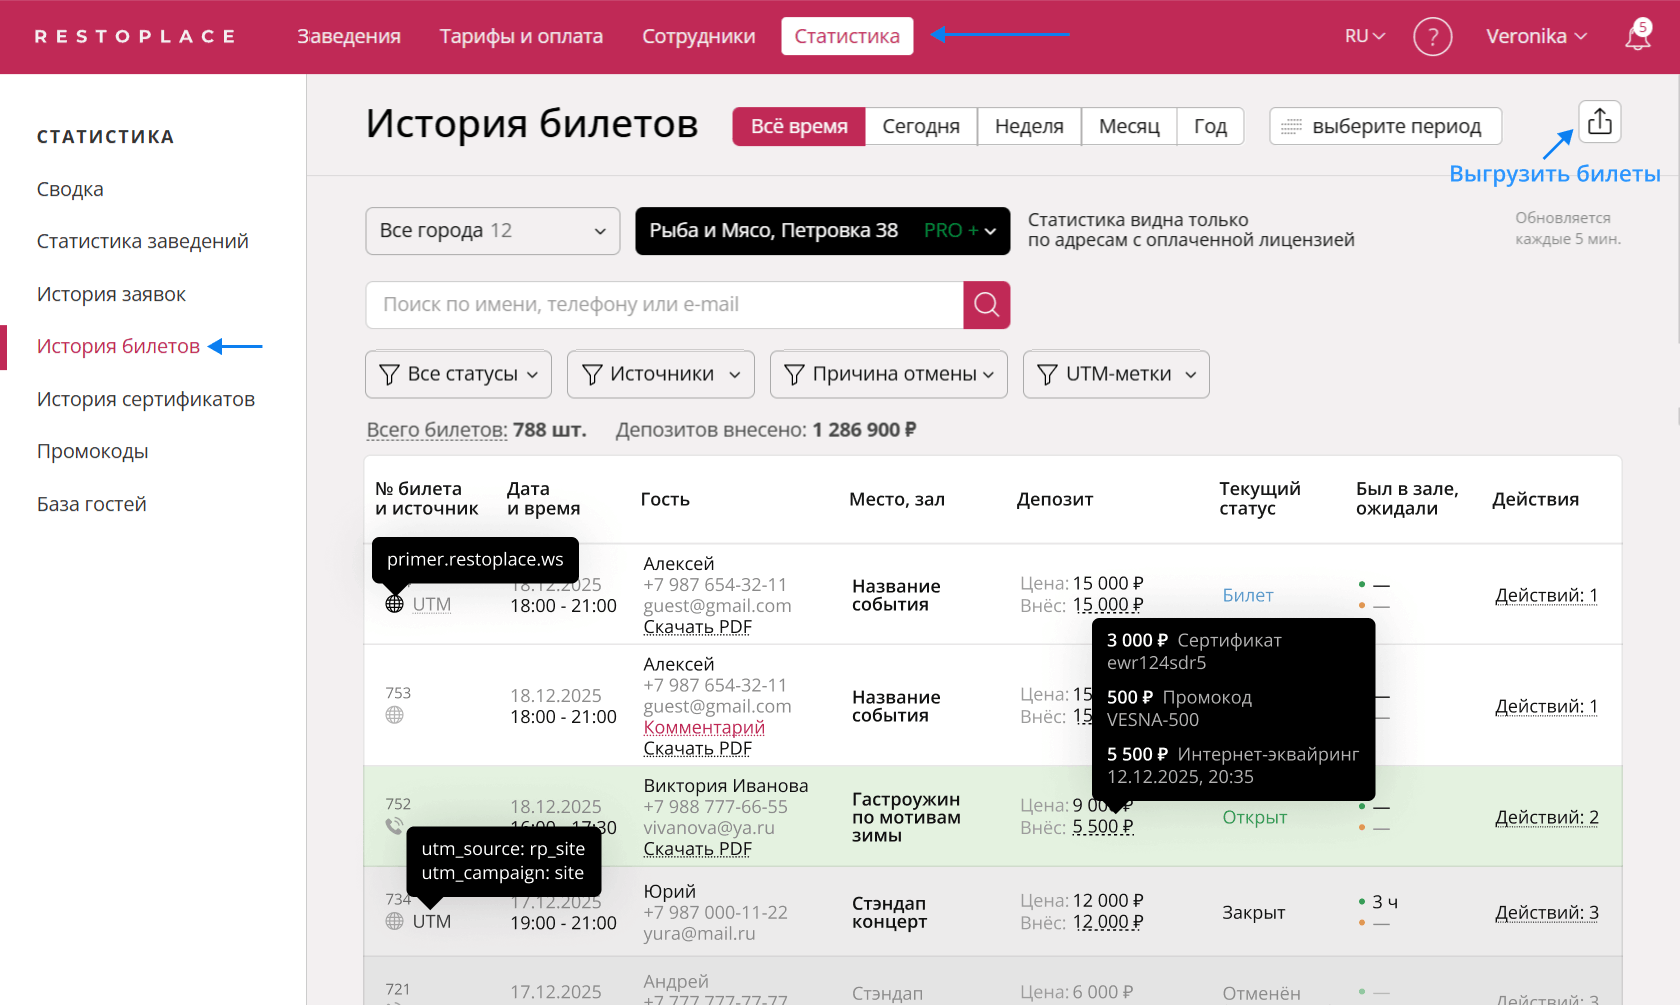Open help via the question mark icon
Image resolution: width=1680 pixels, height=1005 pixels.
point(1432,36)
